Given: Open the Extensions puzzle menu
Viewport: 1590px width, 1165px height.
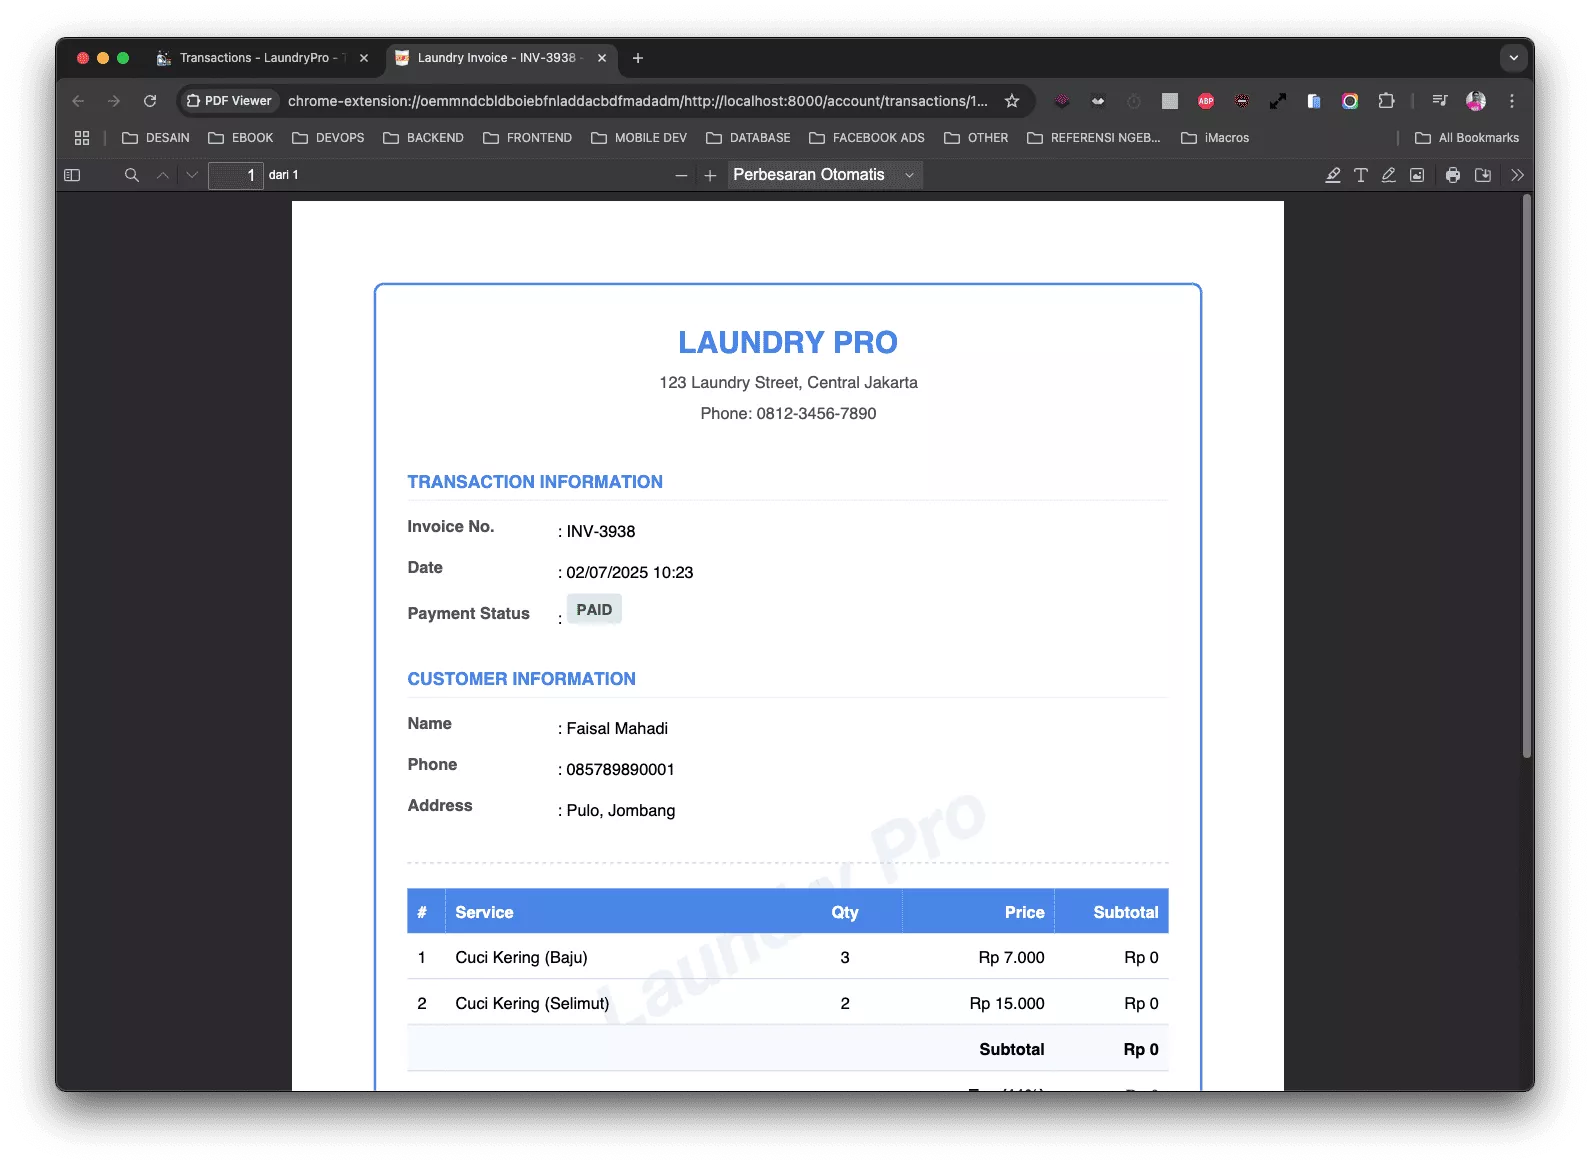Looking at the screenshot, I should (x=1386, y=101).
